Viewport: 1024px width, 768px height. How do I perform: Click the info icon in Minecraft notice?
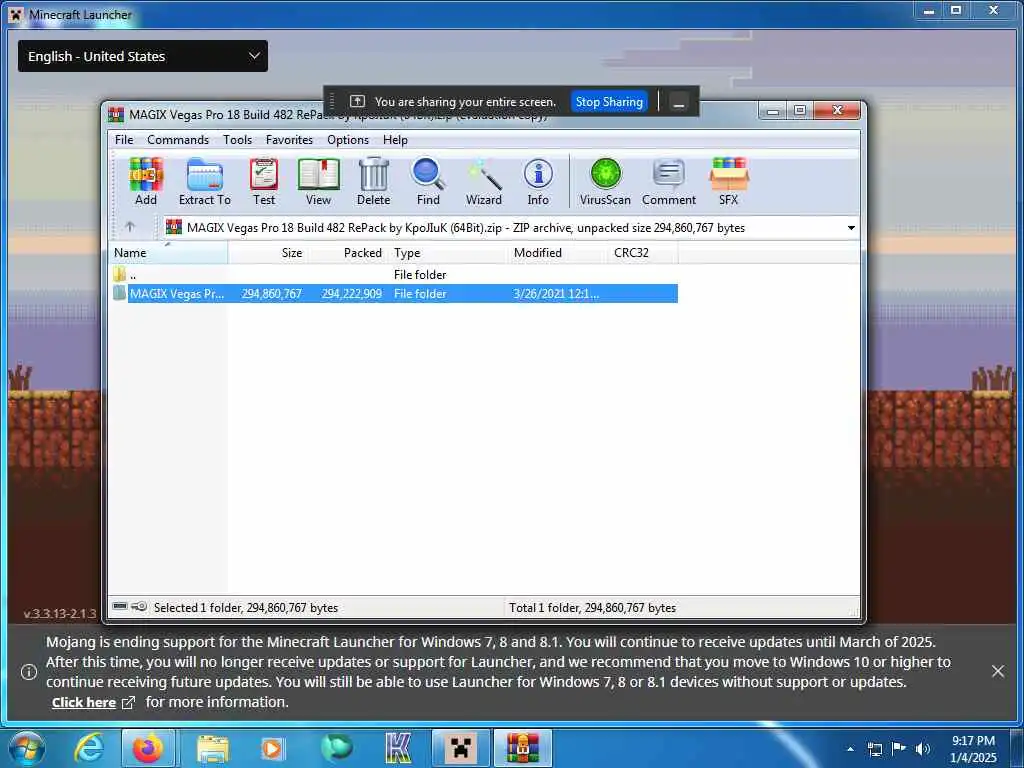pos(29,671)
